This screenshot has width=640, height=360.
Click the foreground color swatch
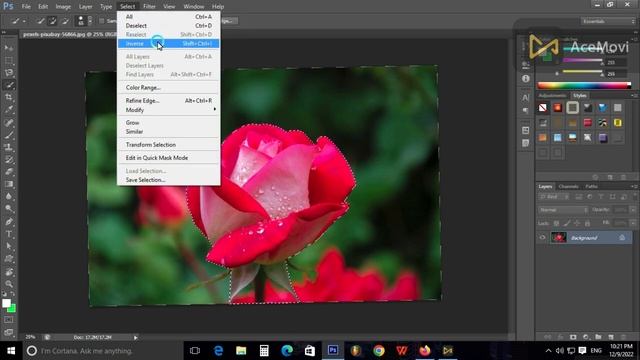point(6,303)
